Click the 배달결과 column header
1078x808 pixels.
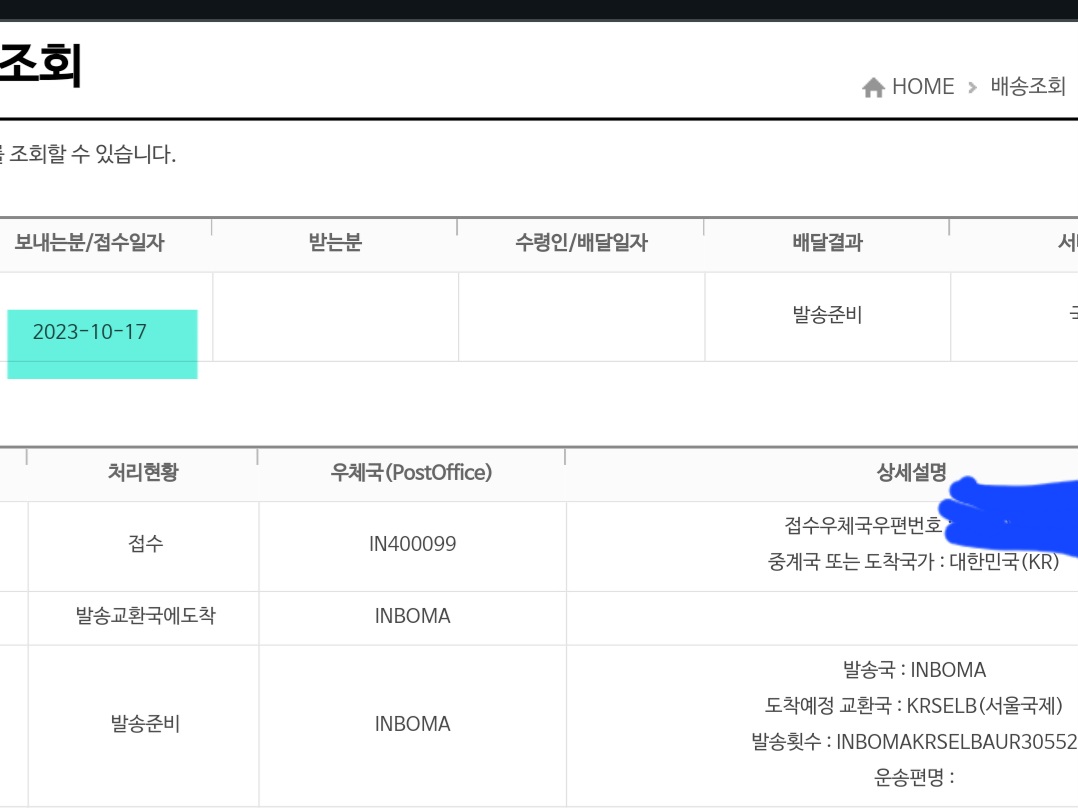click(827, 243)
